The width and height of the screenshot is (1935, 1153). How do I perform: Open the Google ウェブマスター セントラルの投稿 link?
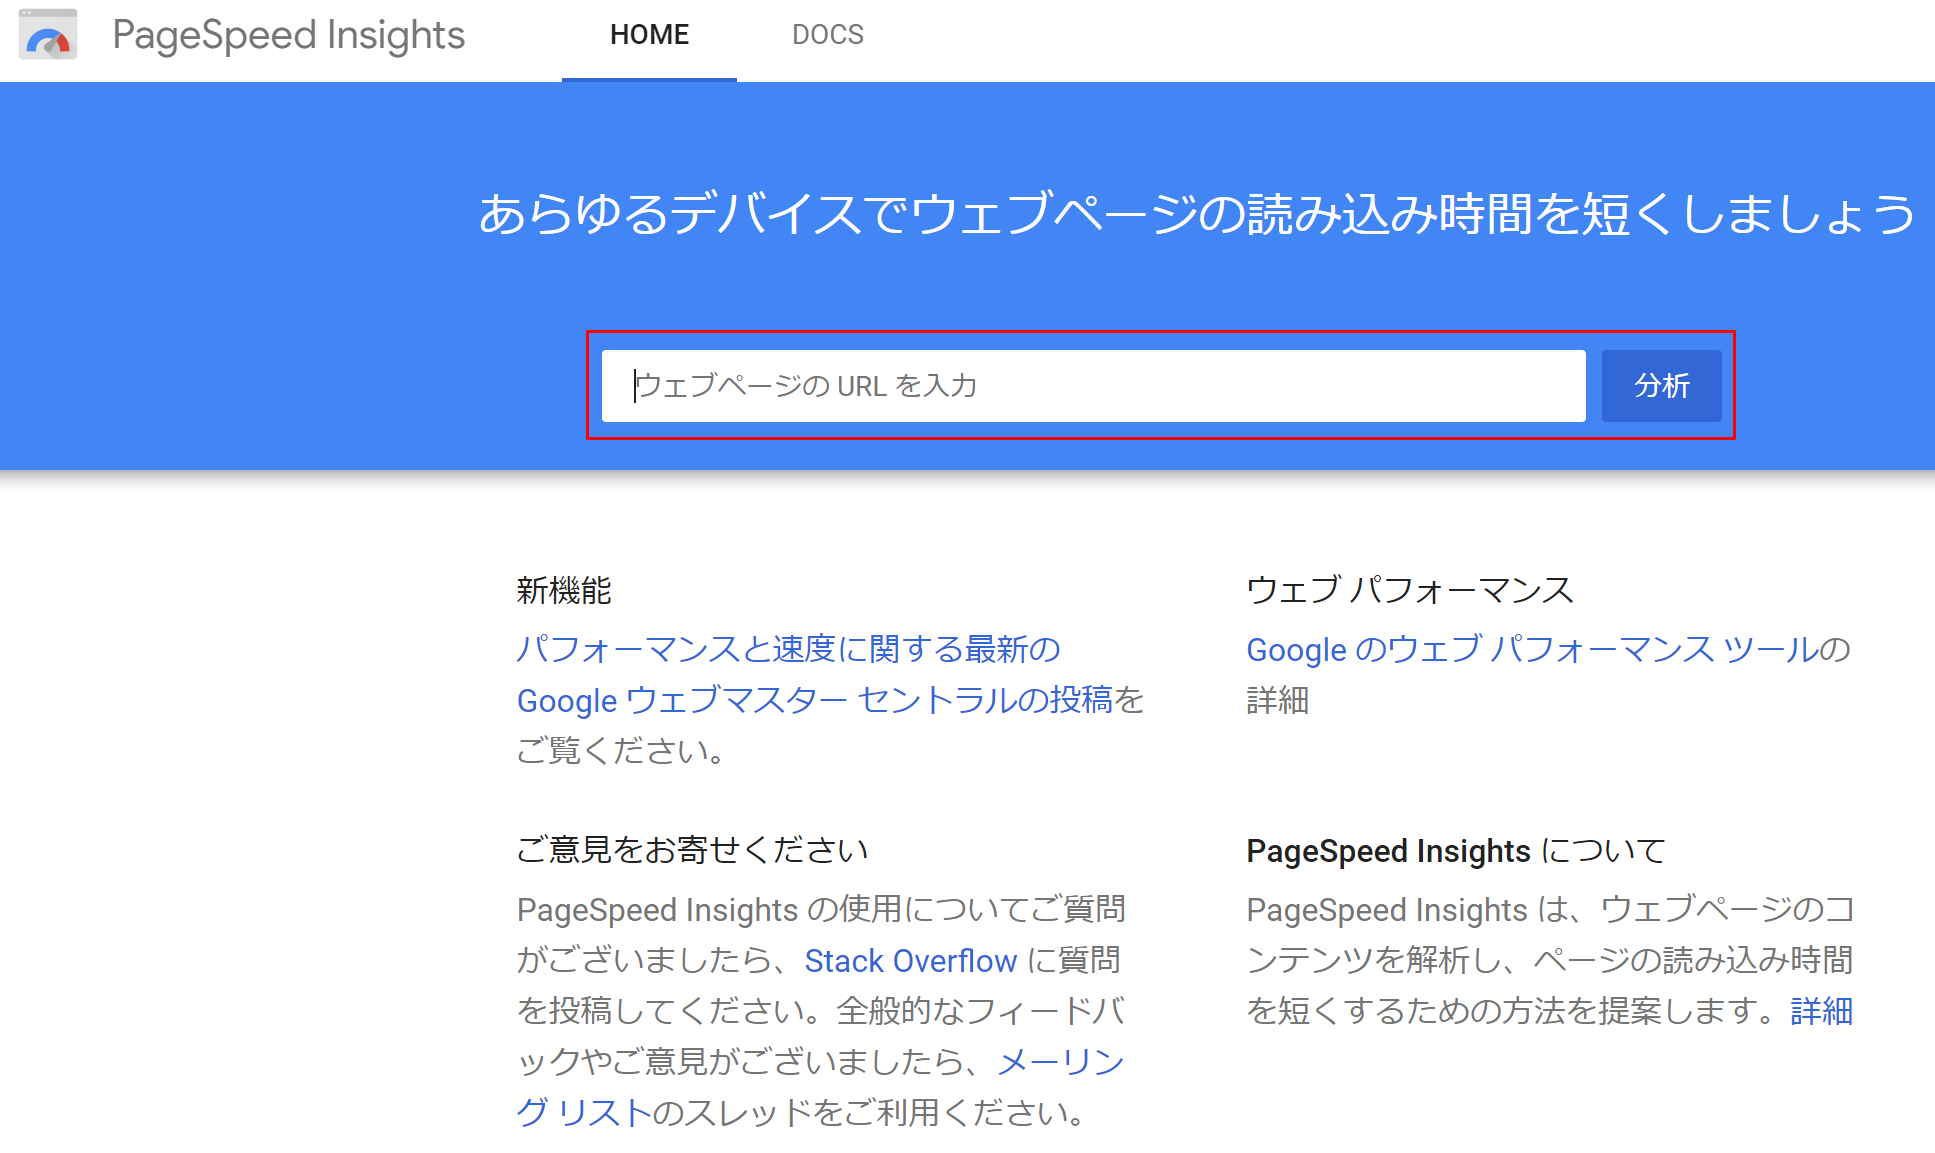pyautogui.click(x=814, y=700)
